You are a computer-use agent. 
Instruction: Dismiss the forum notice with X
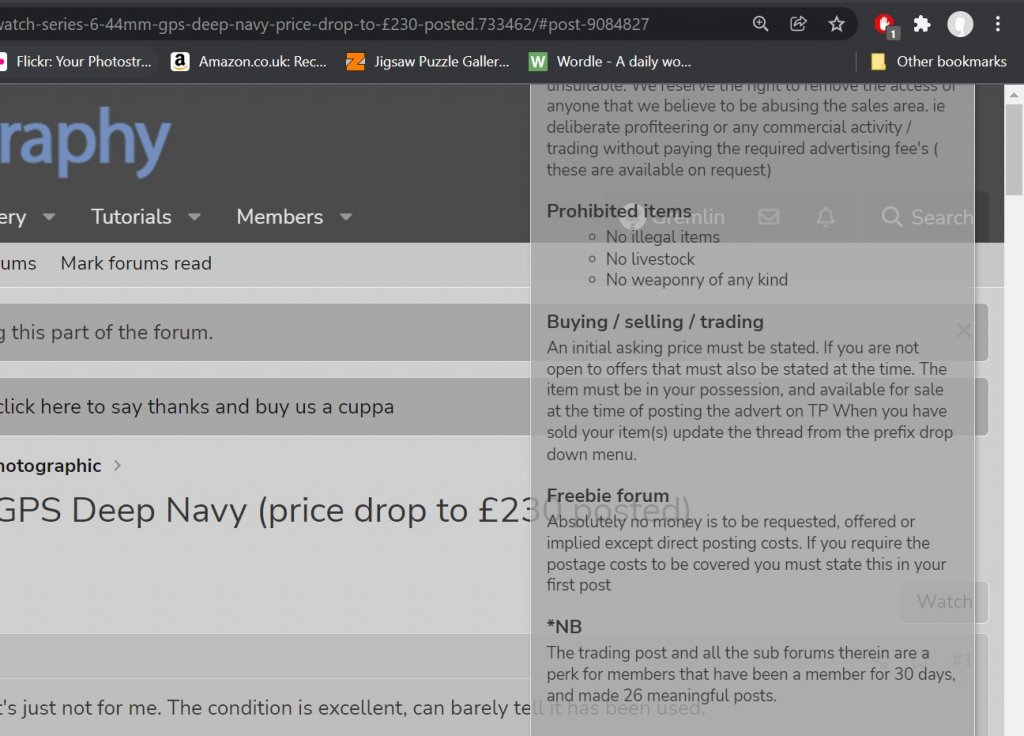coord(964,331)
